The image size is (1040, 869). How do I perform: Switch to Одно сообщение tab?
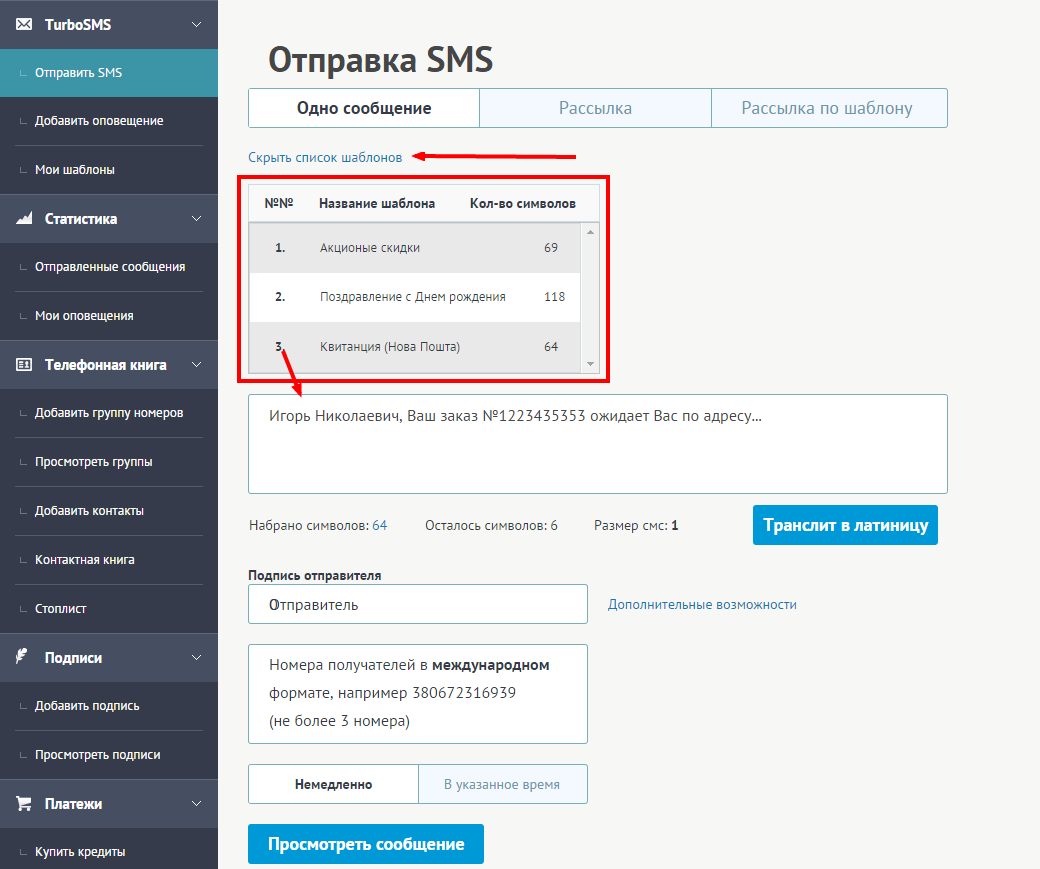[x=364, y=108]
